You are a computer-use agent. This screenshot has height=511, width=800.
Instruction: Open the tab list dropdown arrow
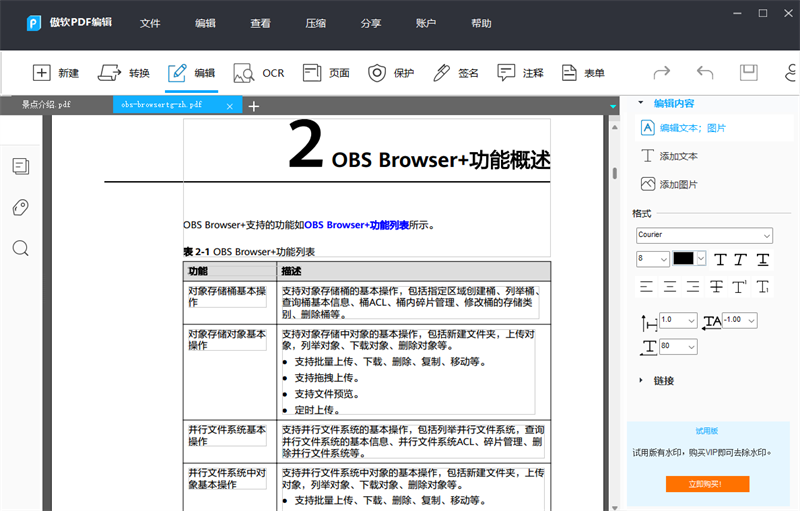tap(613, 107)
